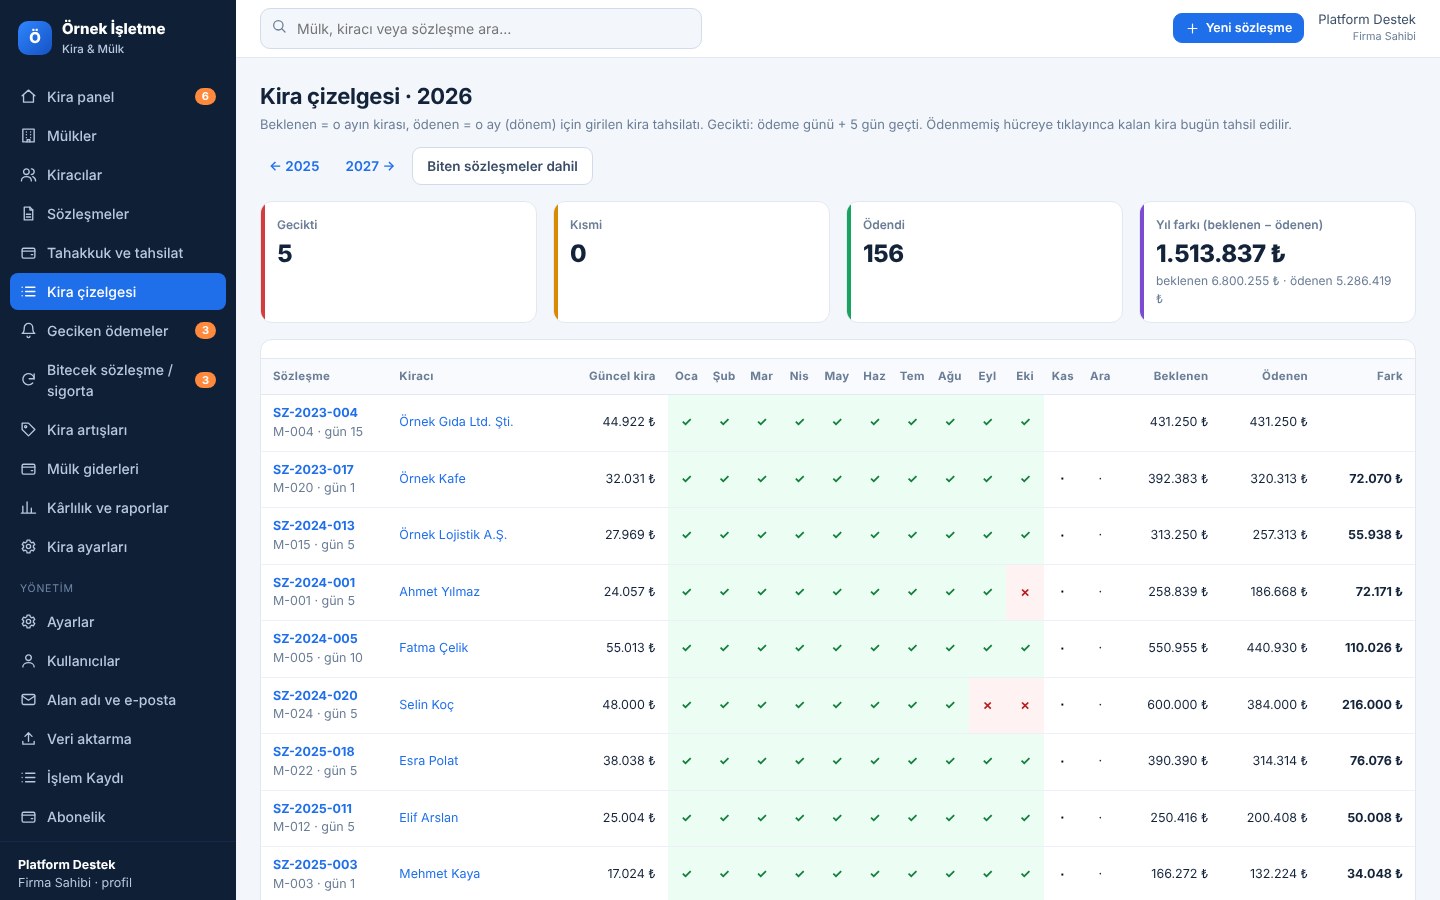Select the active Kira çizelgesi menu item
Viewport: 1440px width, 900px height.
(118, 292)
